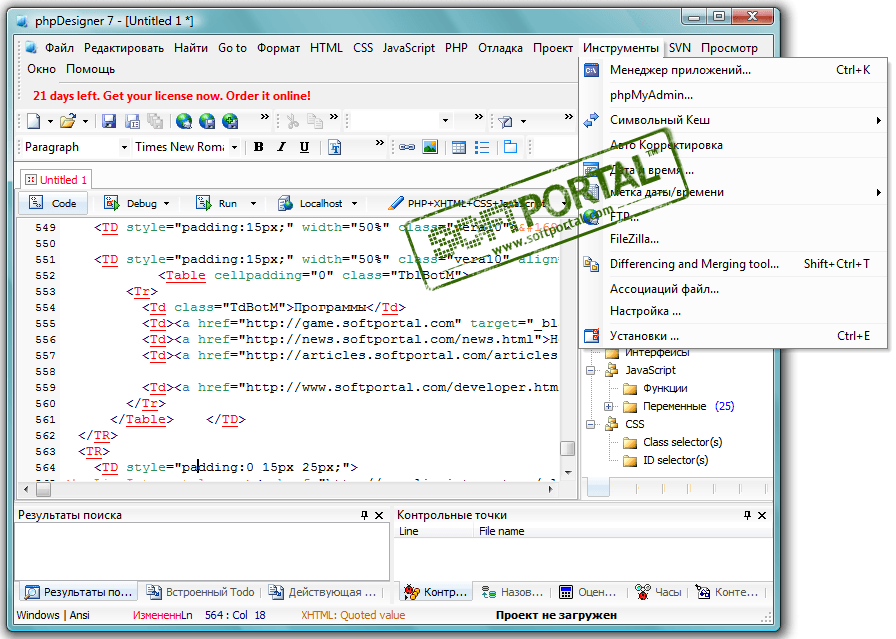Close the Контрольные точки panel

[x=762, y=515]
